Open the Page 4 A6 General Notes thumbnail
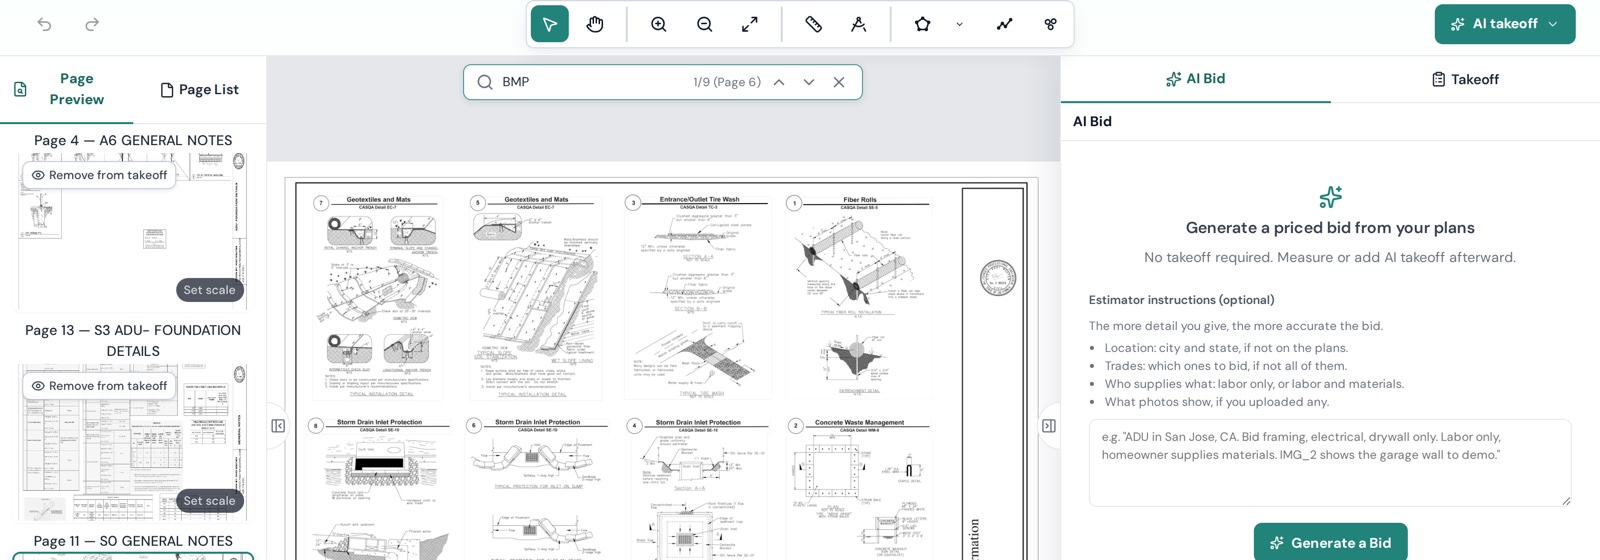The width and height of the screenshot is (1600, 560). tap(133, 230)
